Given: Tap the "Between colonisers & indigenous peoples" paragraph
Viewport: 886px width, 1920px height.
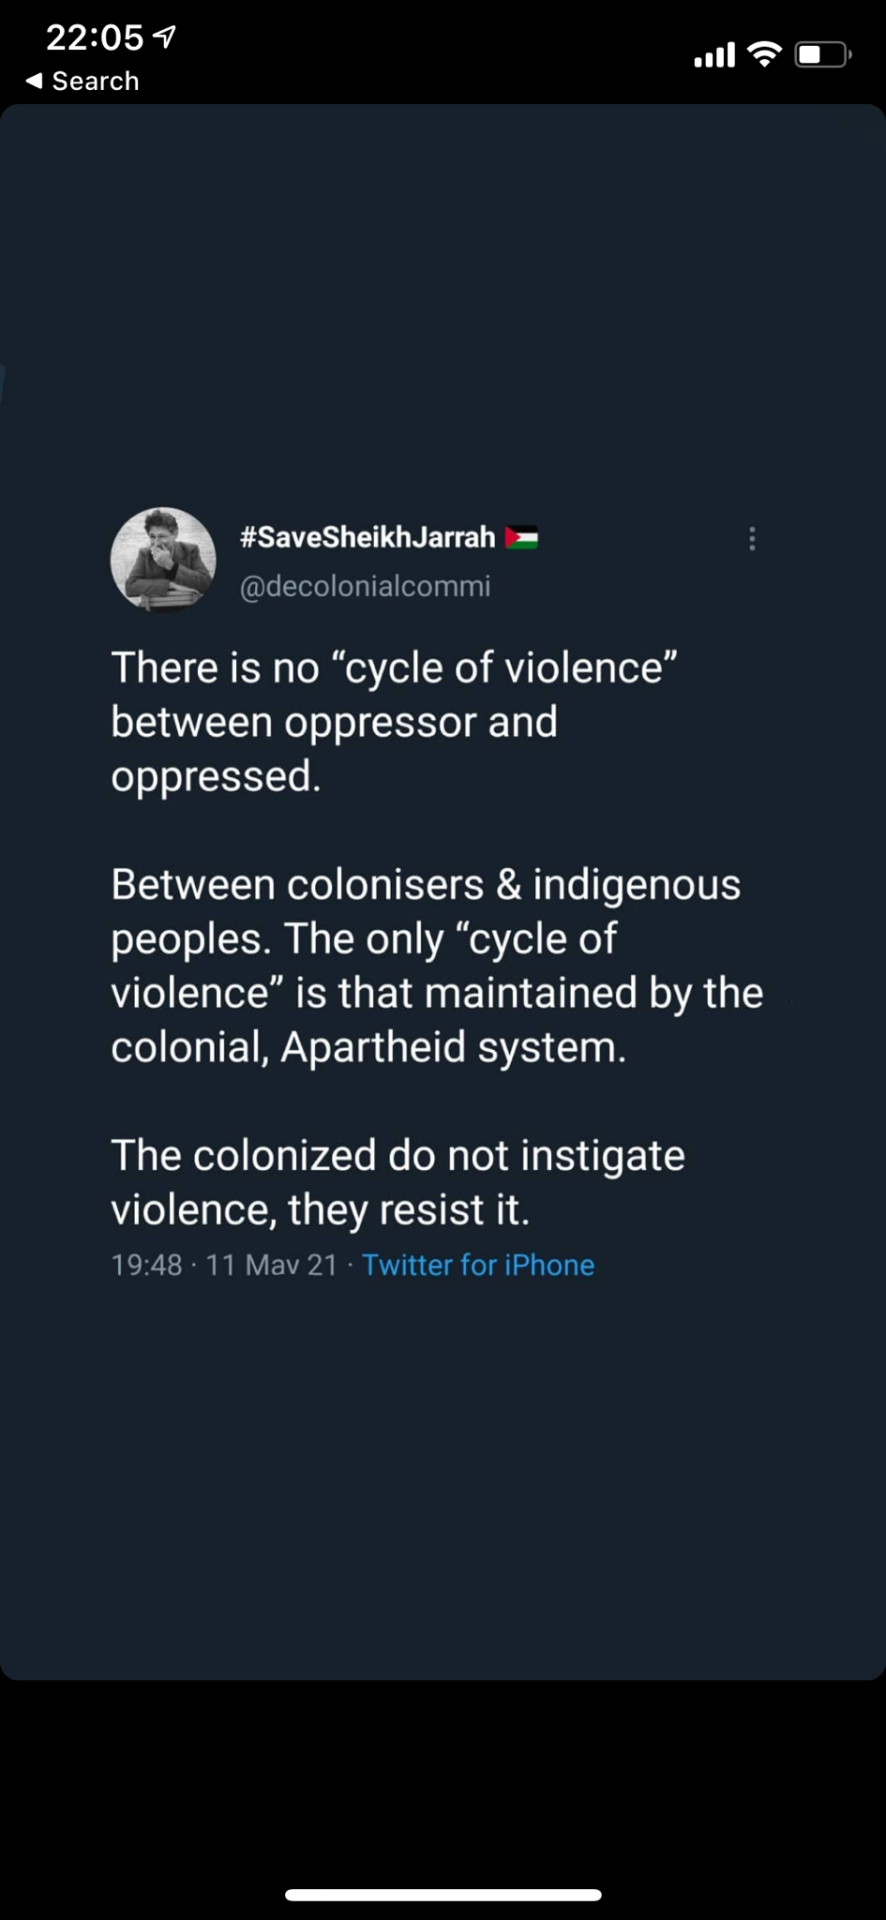Looking at the screenshot, I should point(436,965).
